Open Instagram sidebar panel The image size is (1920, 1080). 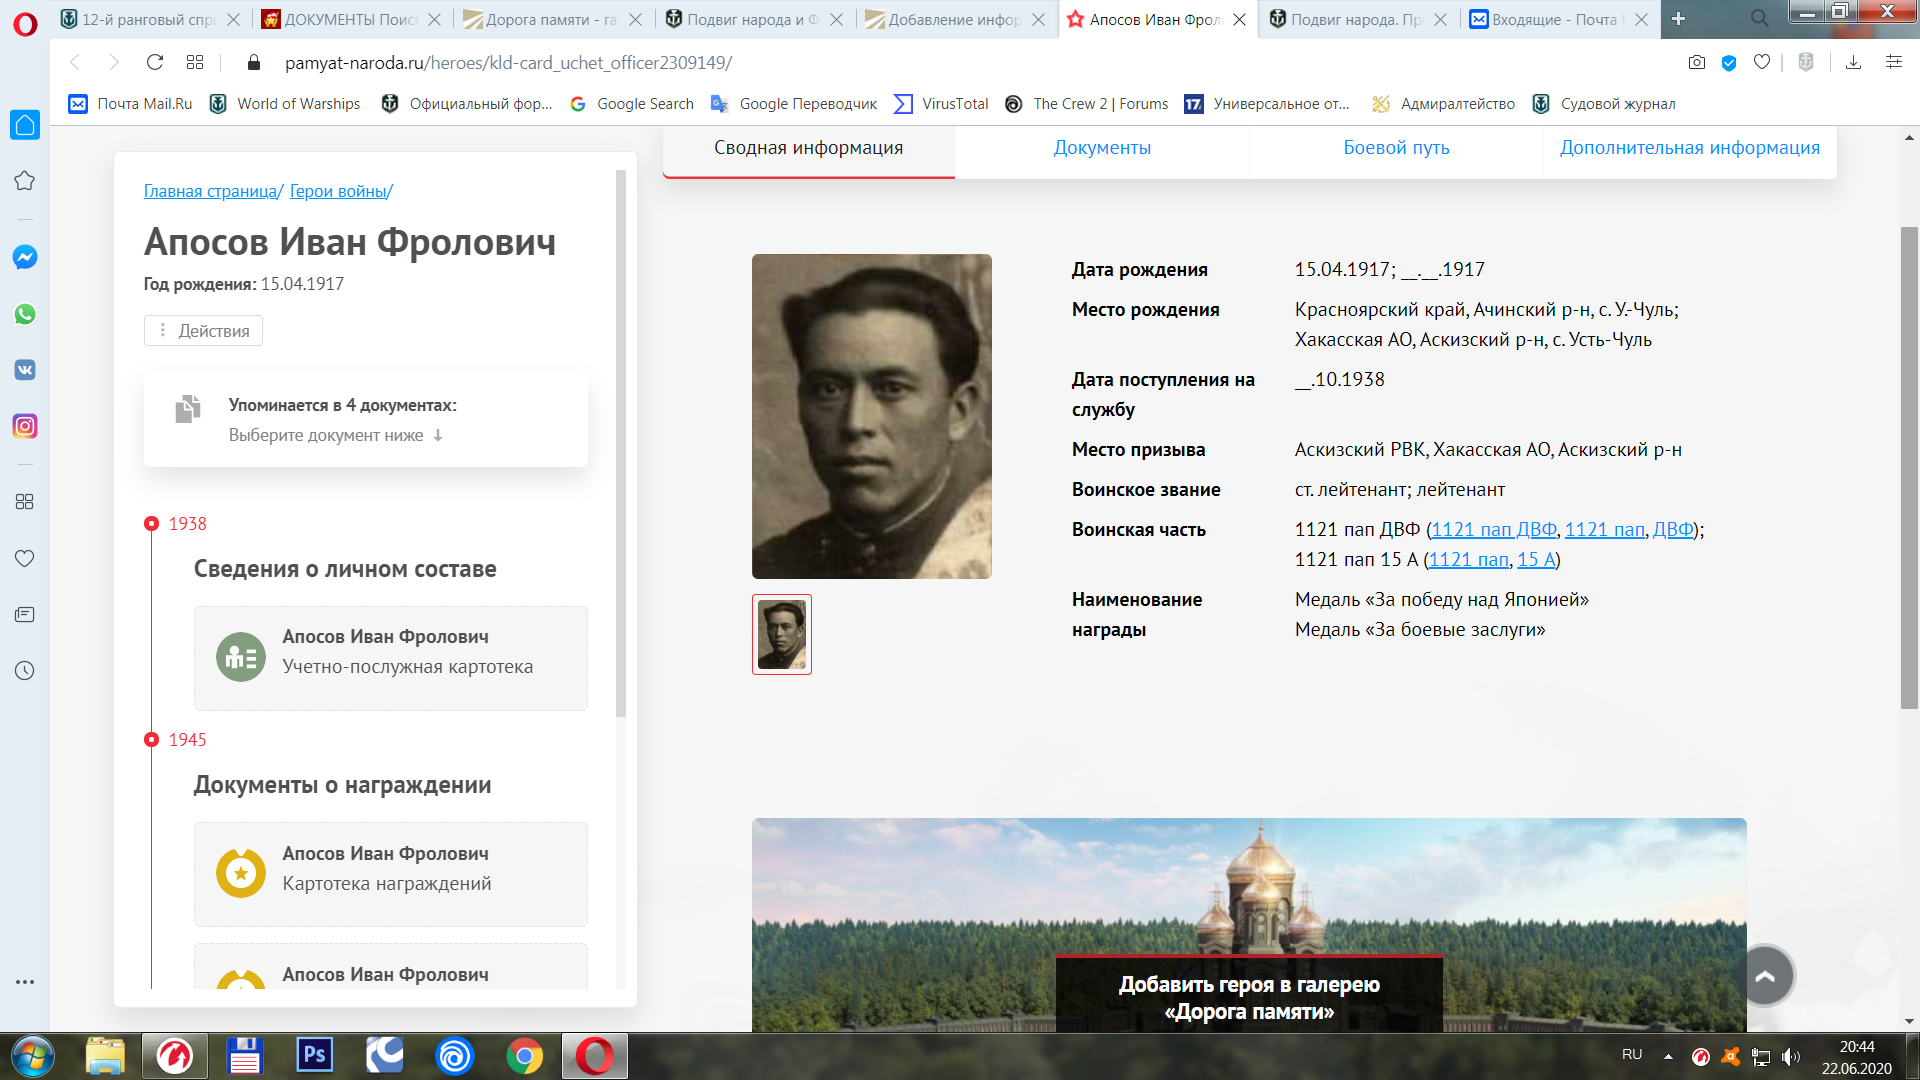click(25, 426)
